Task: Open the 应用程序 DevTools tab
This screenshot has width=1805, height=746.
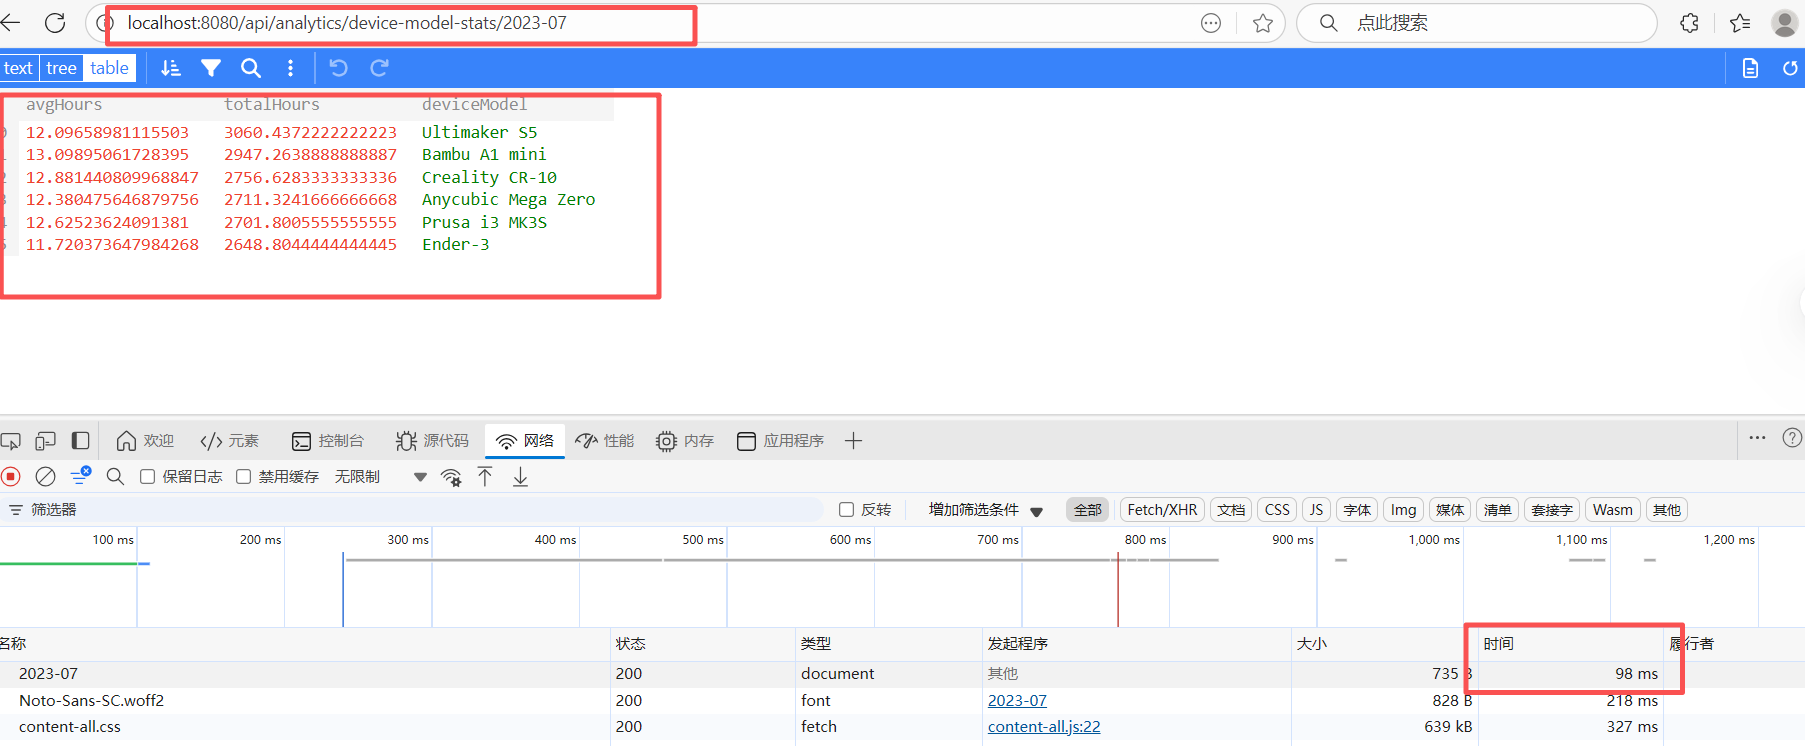Action: 780,441
